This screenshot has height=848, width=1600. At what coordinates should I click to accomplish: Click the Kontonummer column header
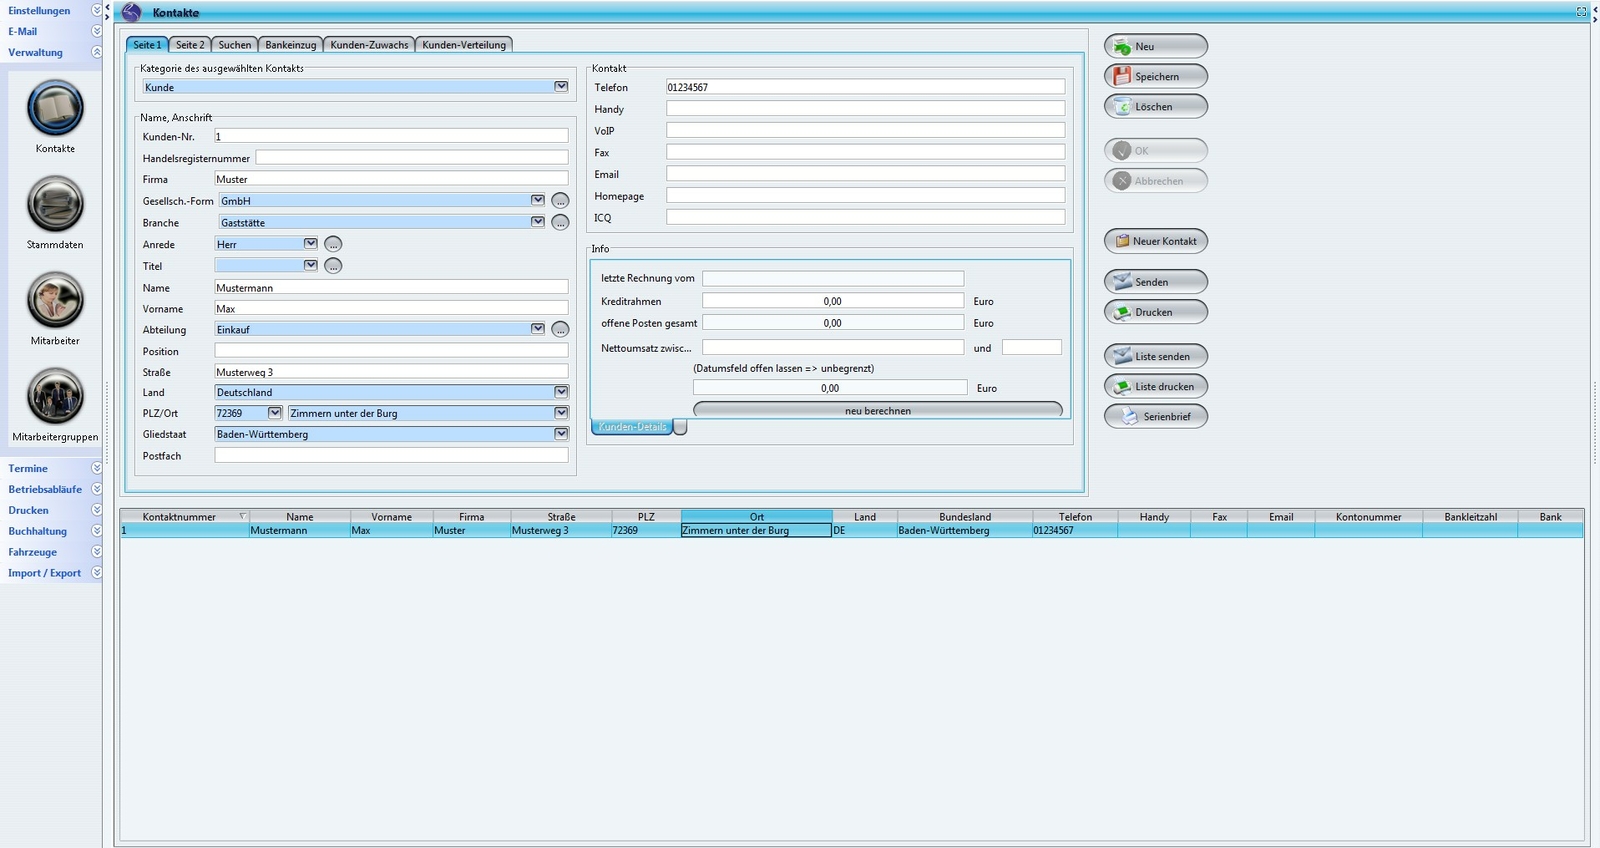point(1369,517)
